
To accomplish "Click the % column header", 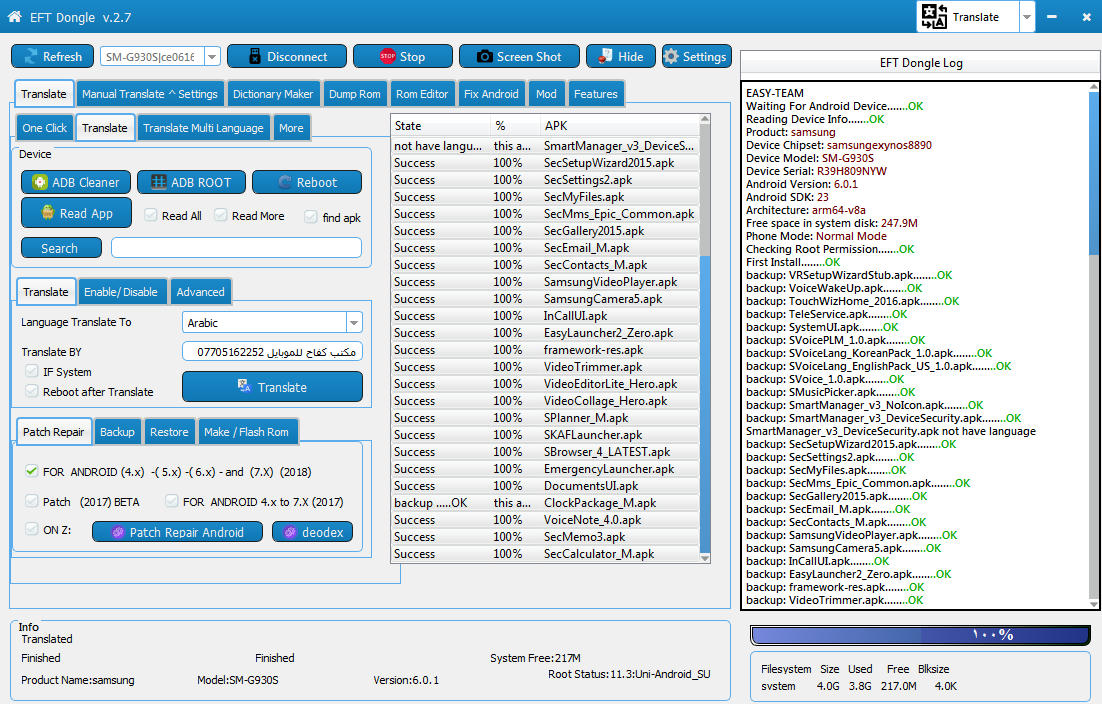I will 515,125.
